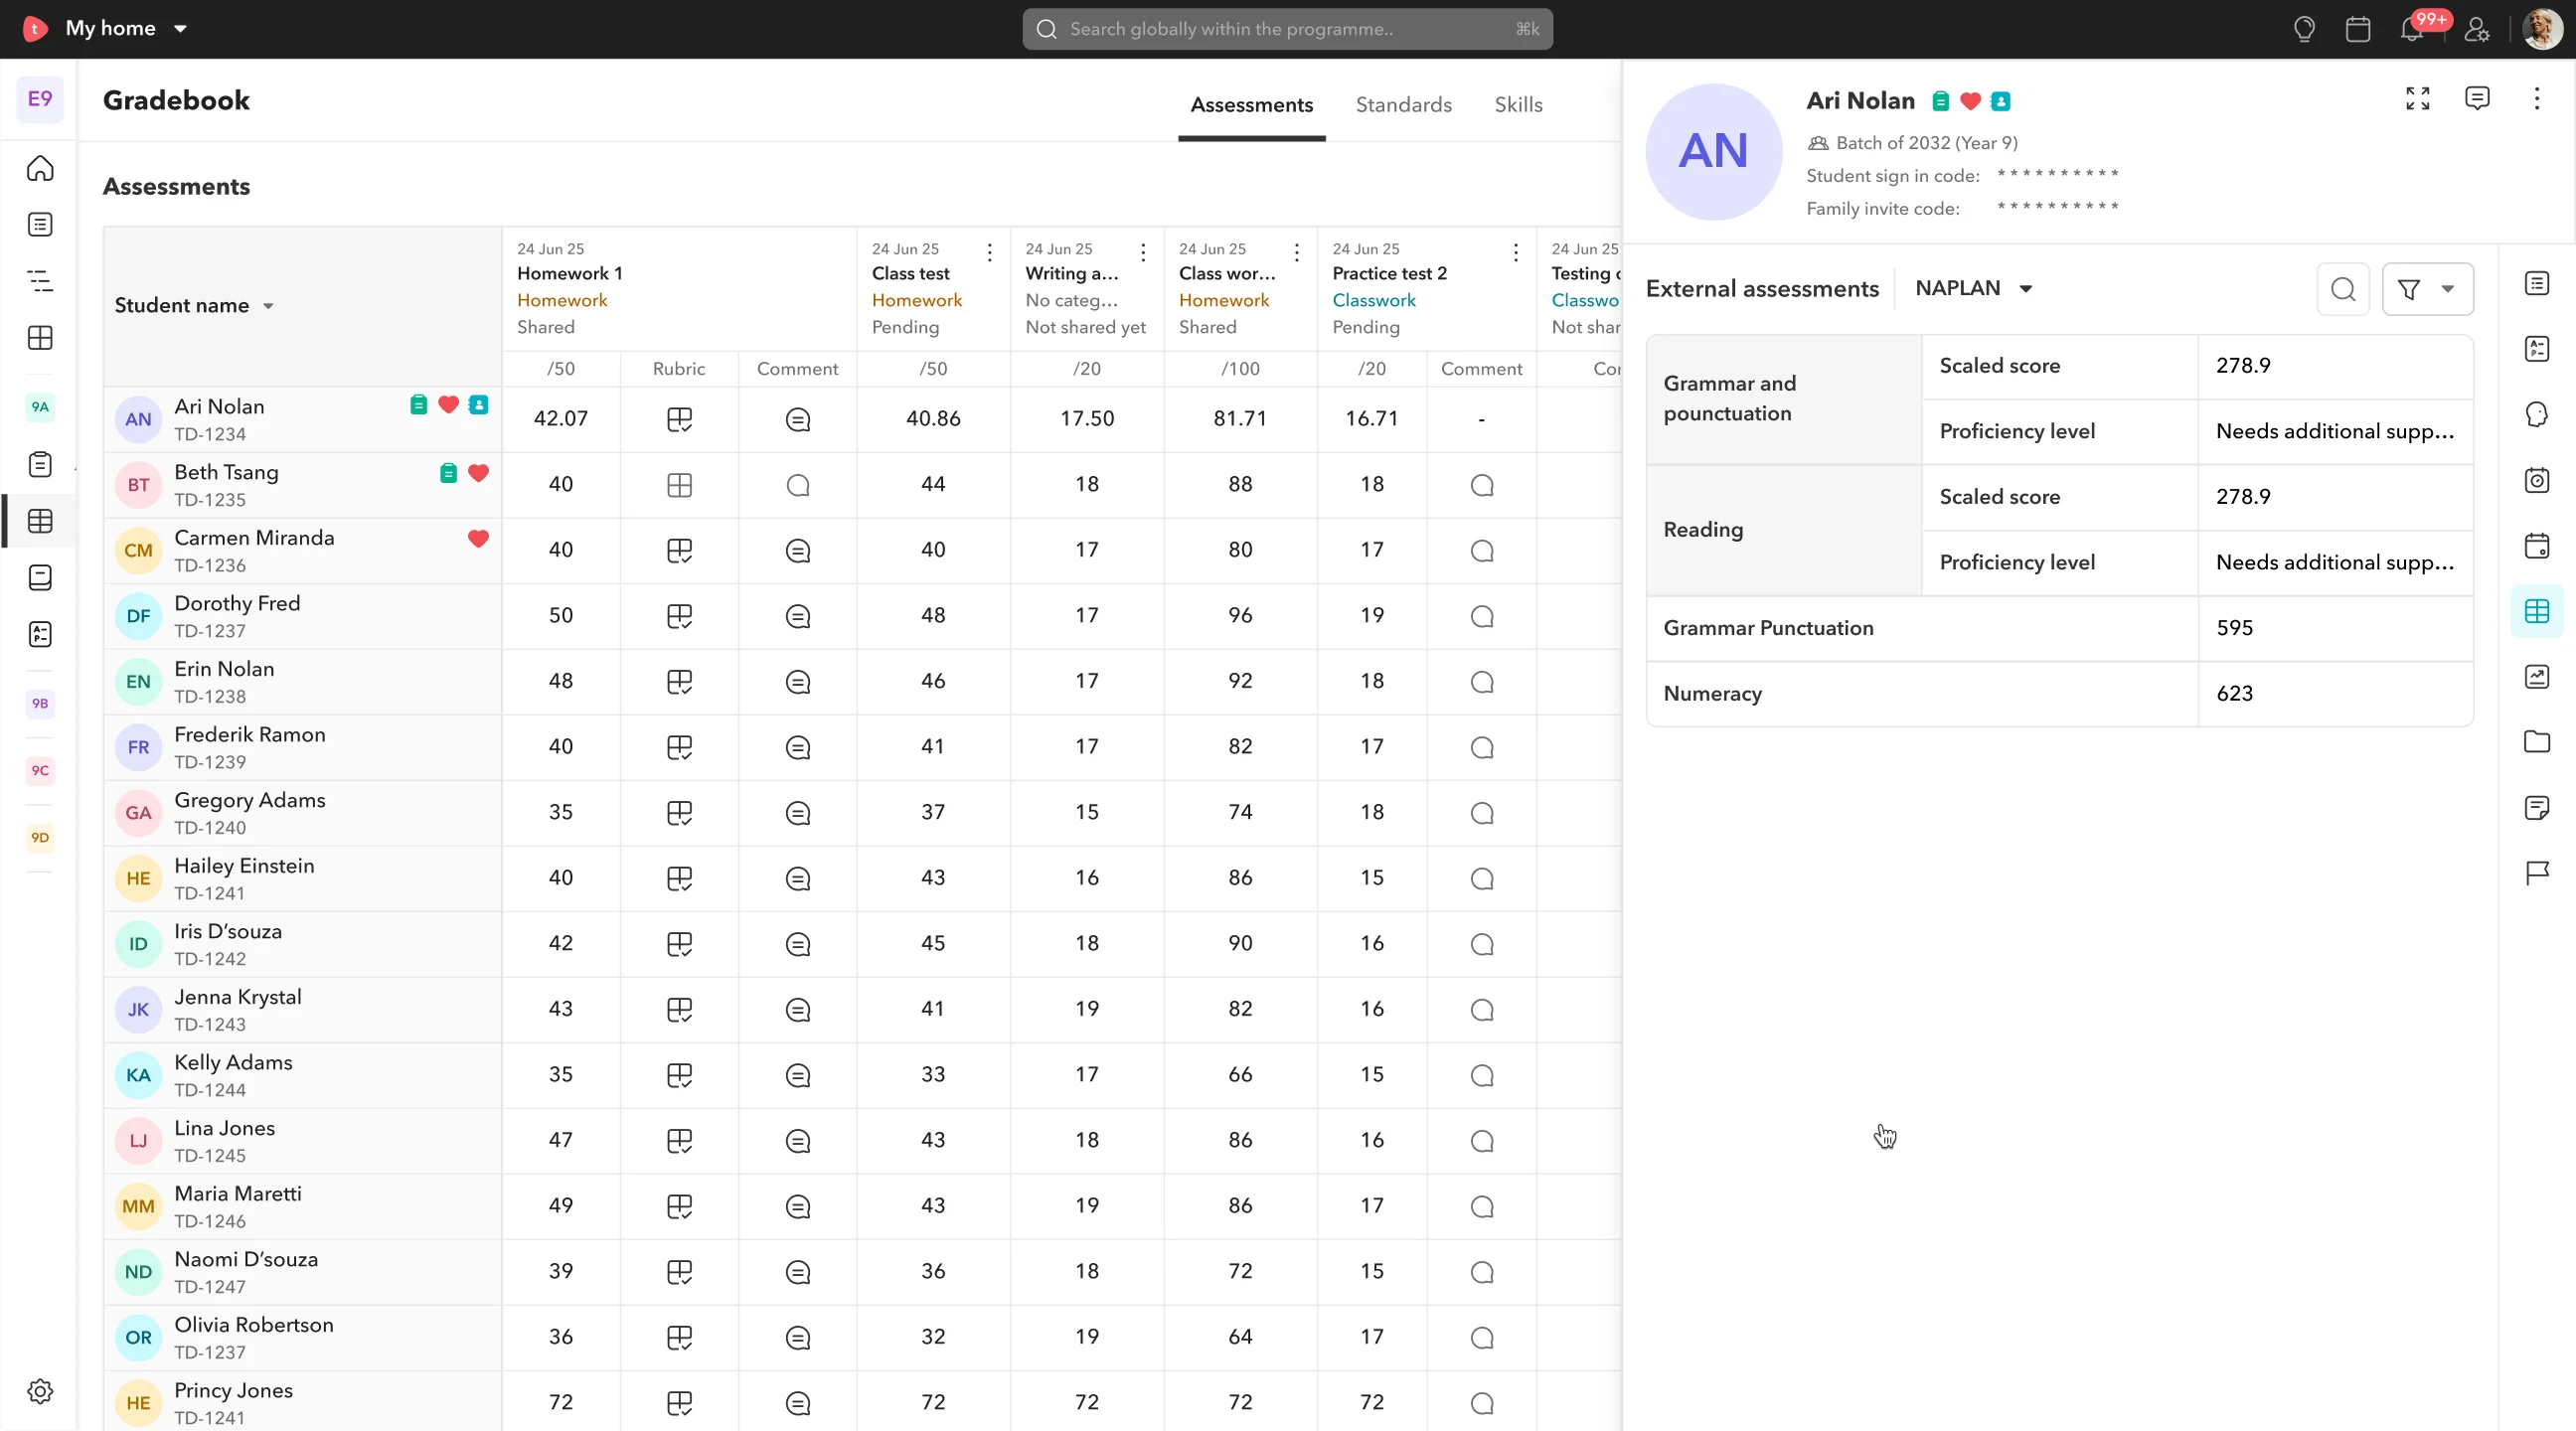Open the user management icon in top bar
Screen dimensions: 2576x1431
point(2477,29)
